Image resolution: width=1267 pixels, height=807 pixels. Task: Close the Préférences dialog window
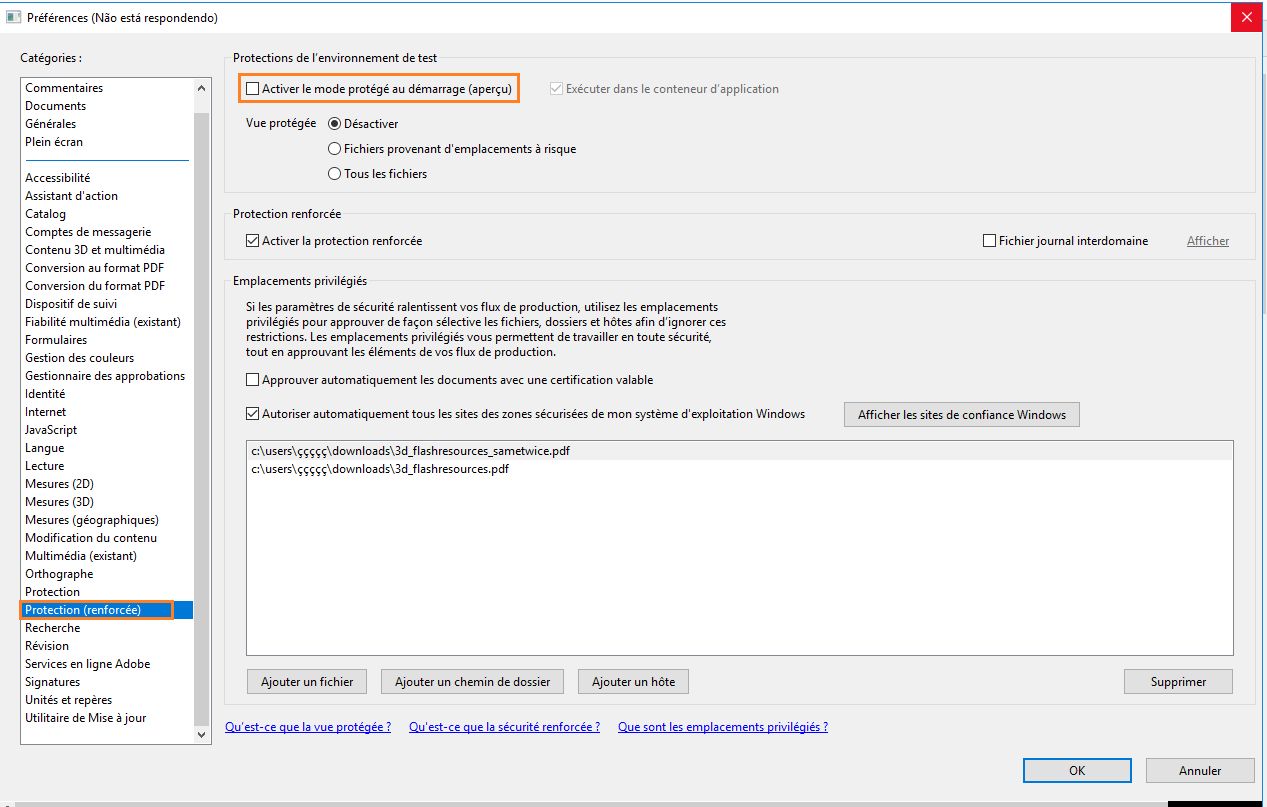(x=1245, y=17)
